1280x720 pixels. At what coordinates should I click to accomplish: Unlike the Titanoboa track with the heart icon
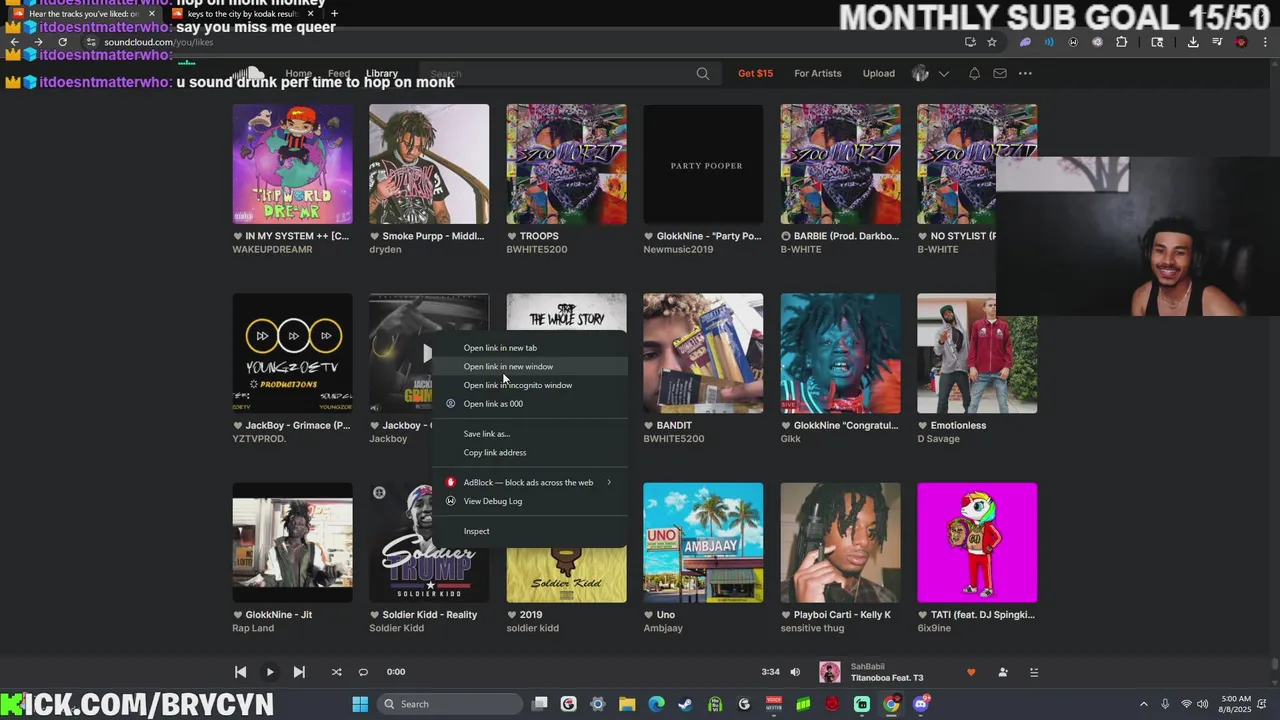click(x=970, y=672)
